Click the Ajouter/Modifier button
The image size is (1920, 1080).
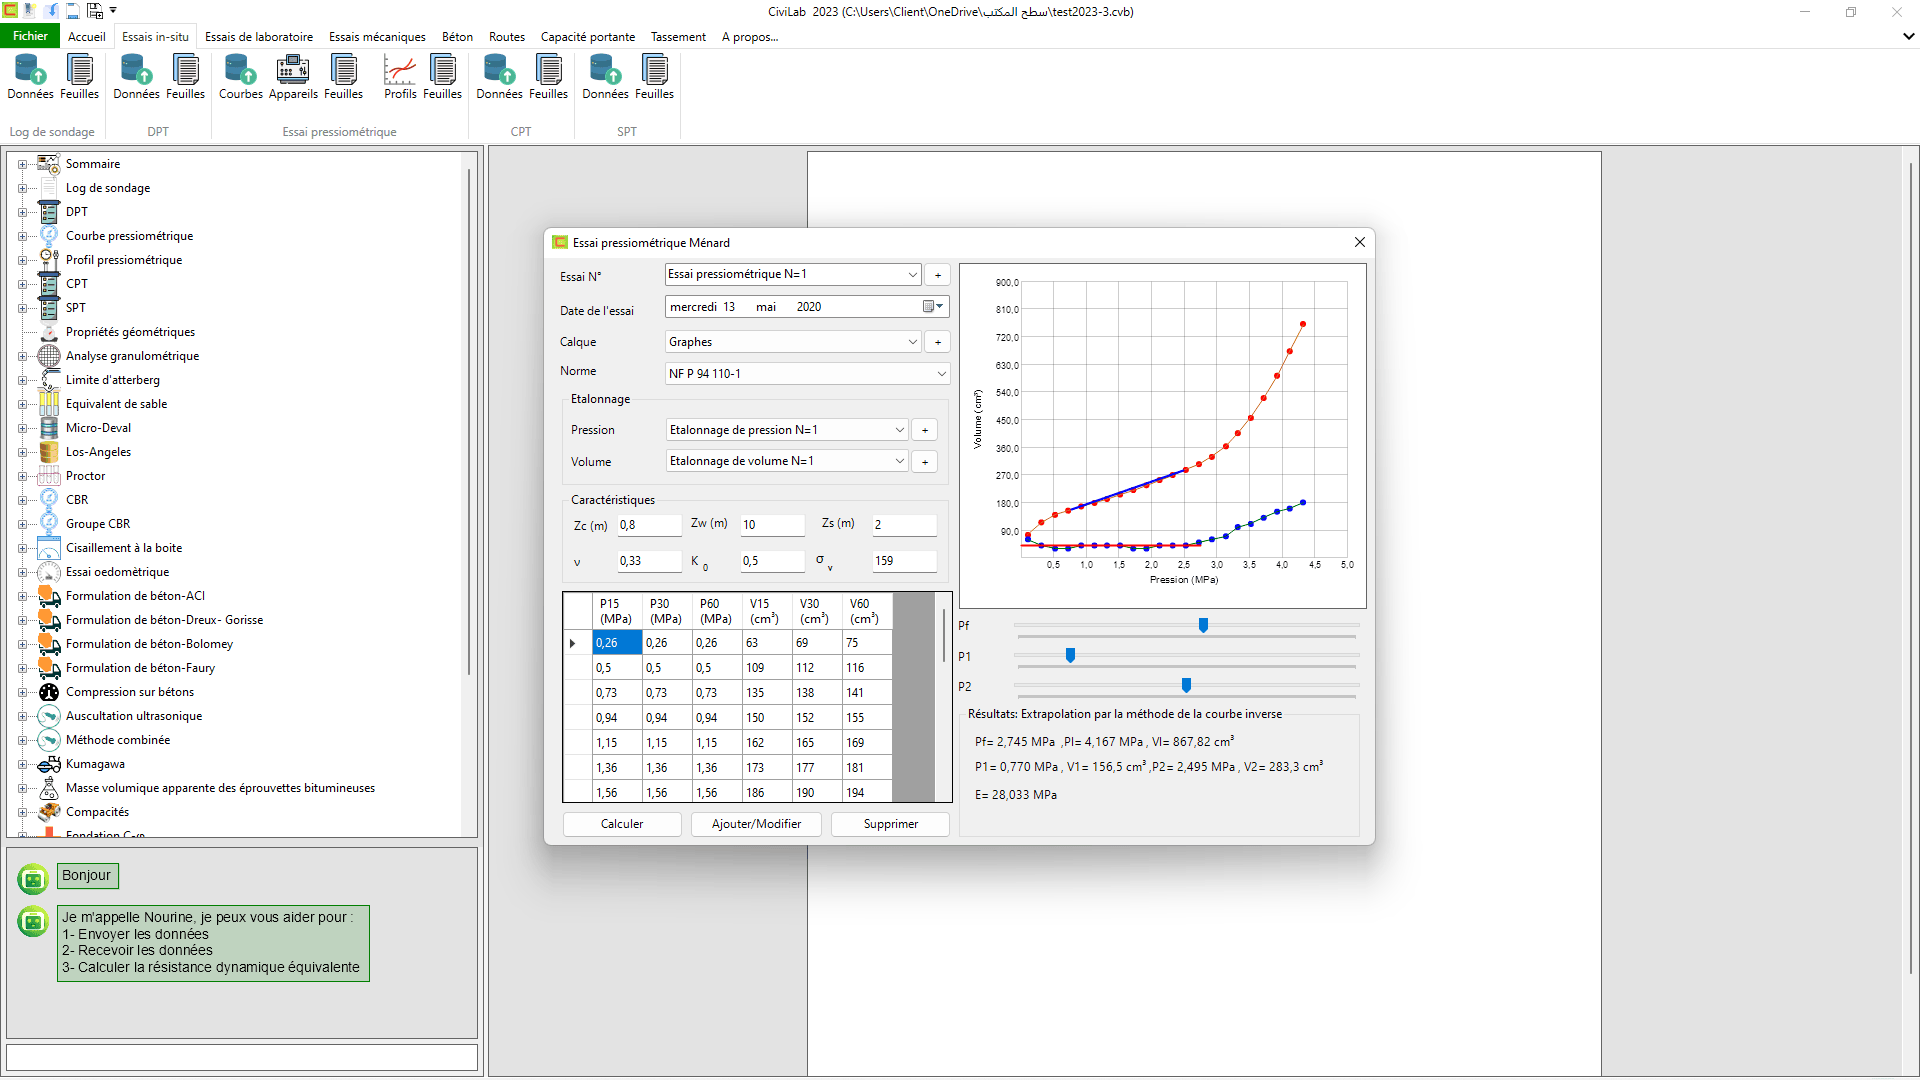coord(756,824)
